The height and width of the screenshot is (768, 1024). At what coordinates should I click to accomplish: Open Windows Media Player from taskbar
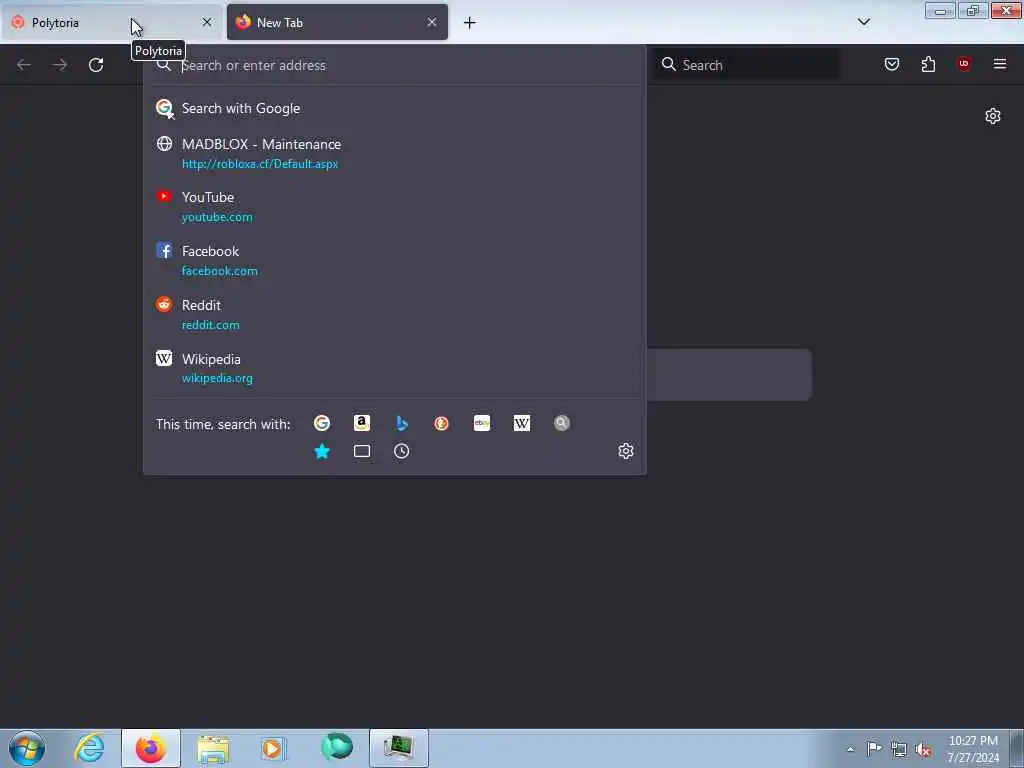274,748
